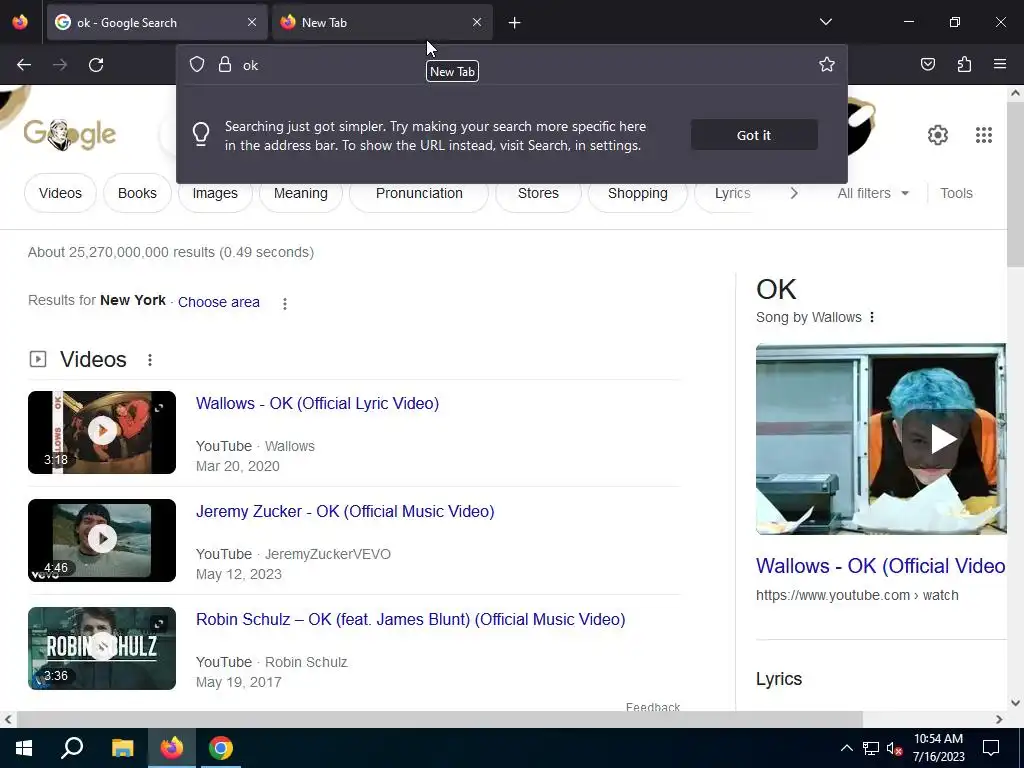Image resolution: width=1024 pixels, height=768 pixels.
Task: Click into the address bar showing 'ok'
Action: pyautogui.click(x=511, y=65)
